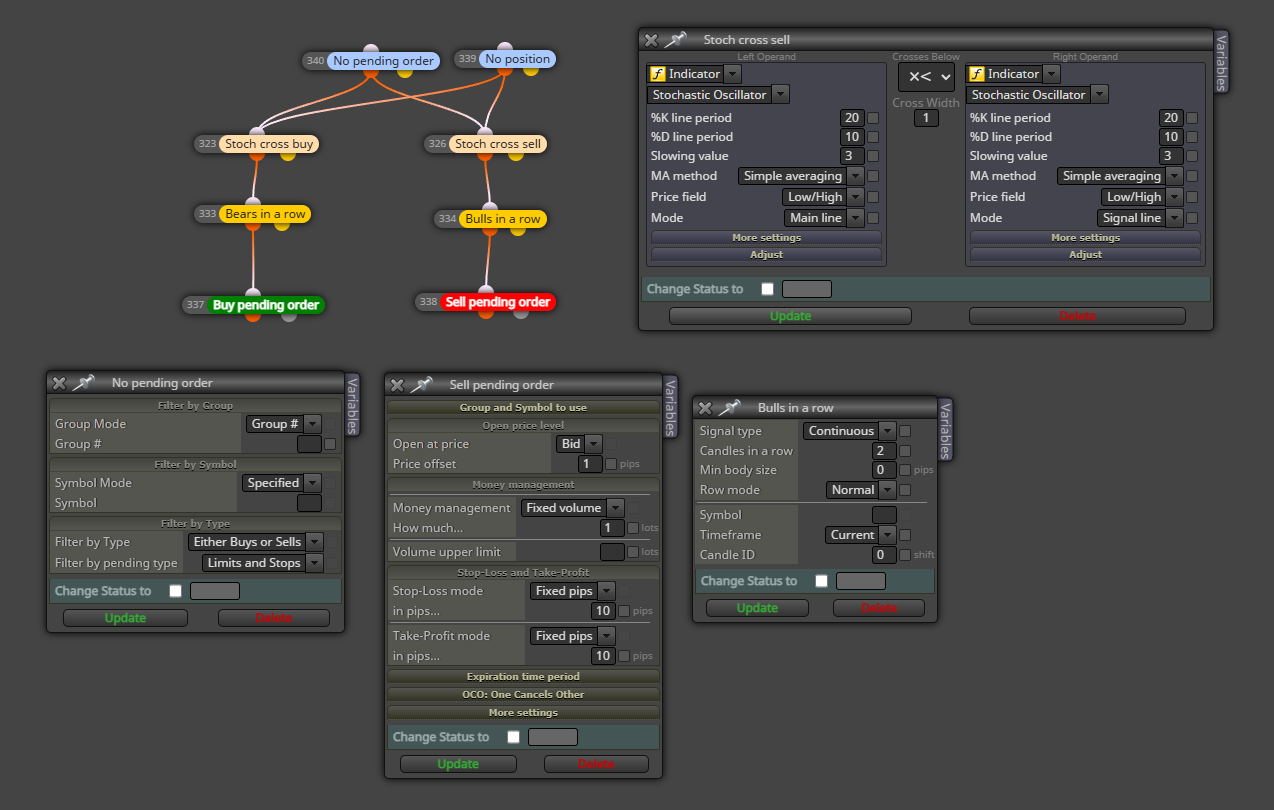Image resolution: width=1274 pixels, height=810 pixels.
Task: Pin the Bulls in a row panel
Action: coord(731,407)
